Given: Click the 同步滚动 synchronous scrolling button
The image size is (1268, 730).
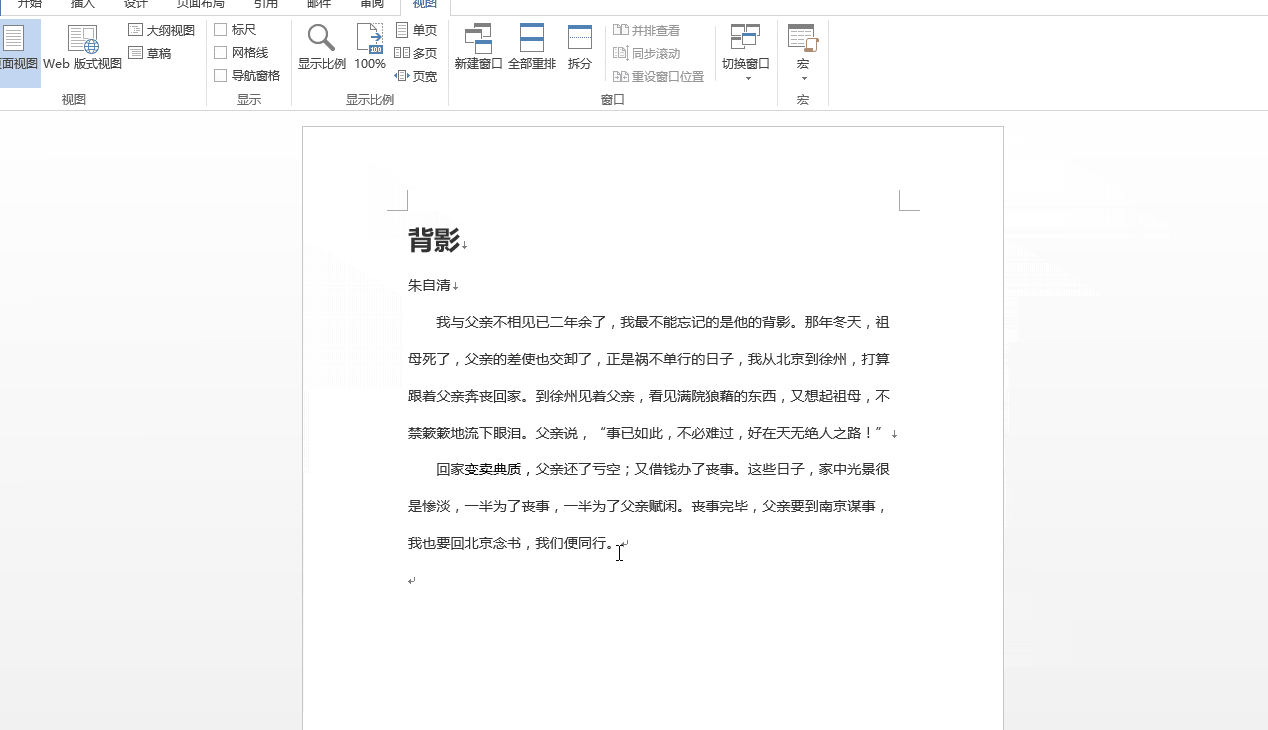Looking at the screenshot, I should [647, 53].
